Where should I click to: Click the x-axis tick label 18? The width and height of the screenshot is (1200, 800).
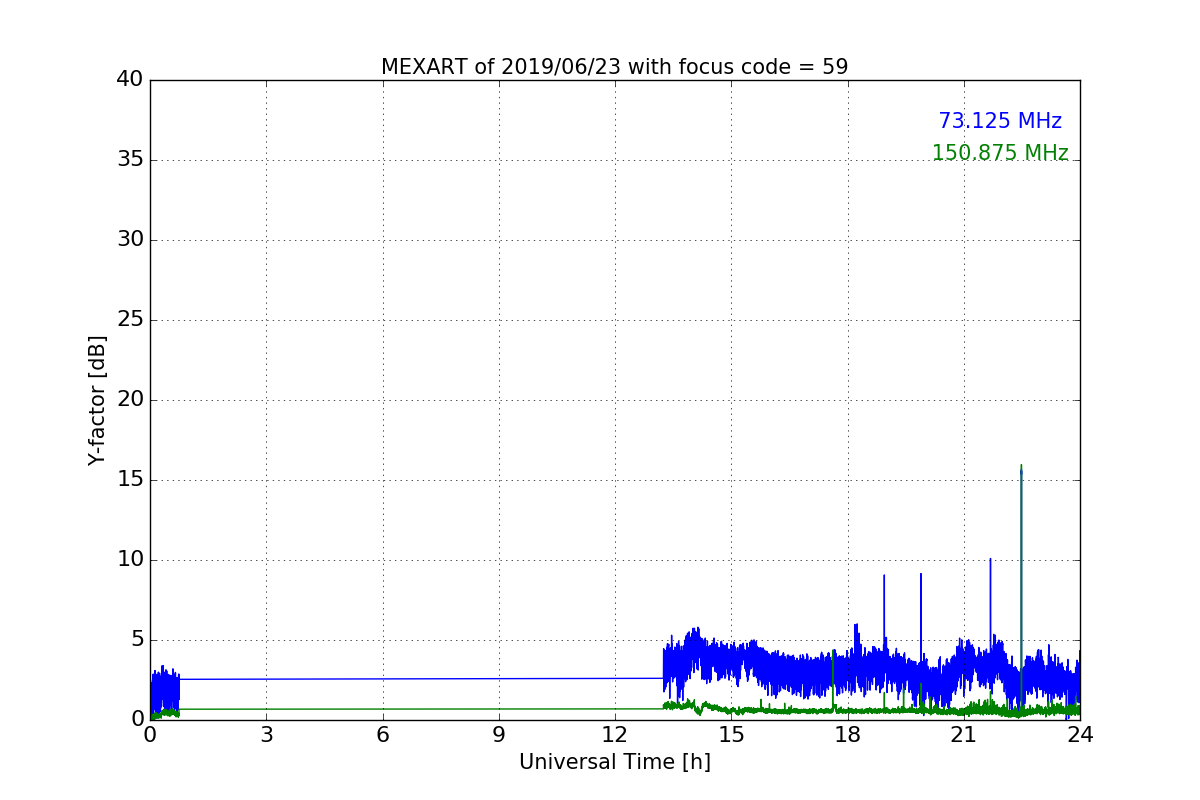click(848, 735)
